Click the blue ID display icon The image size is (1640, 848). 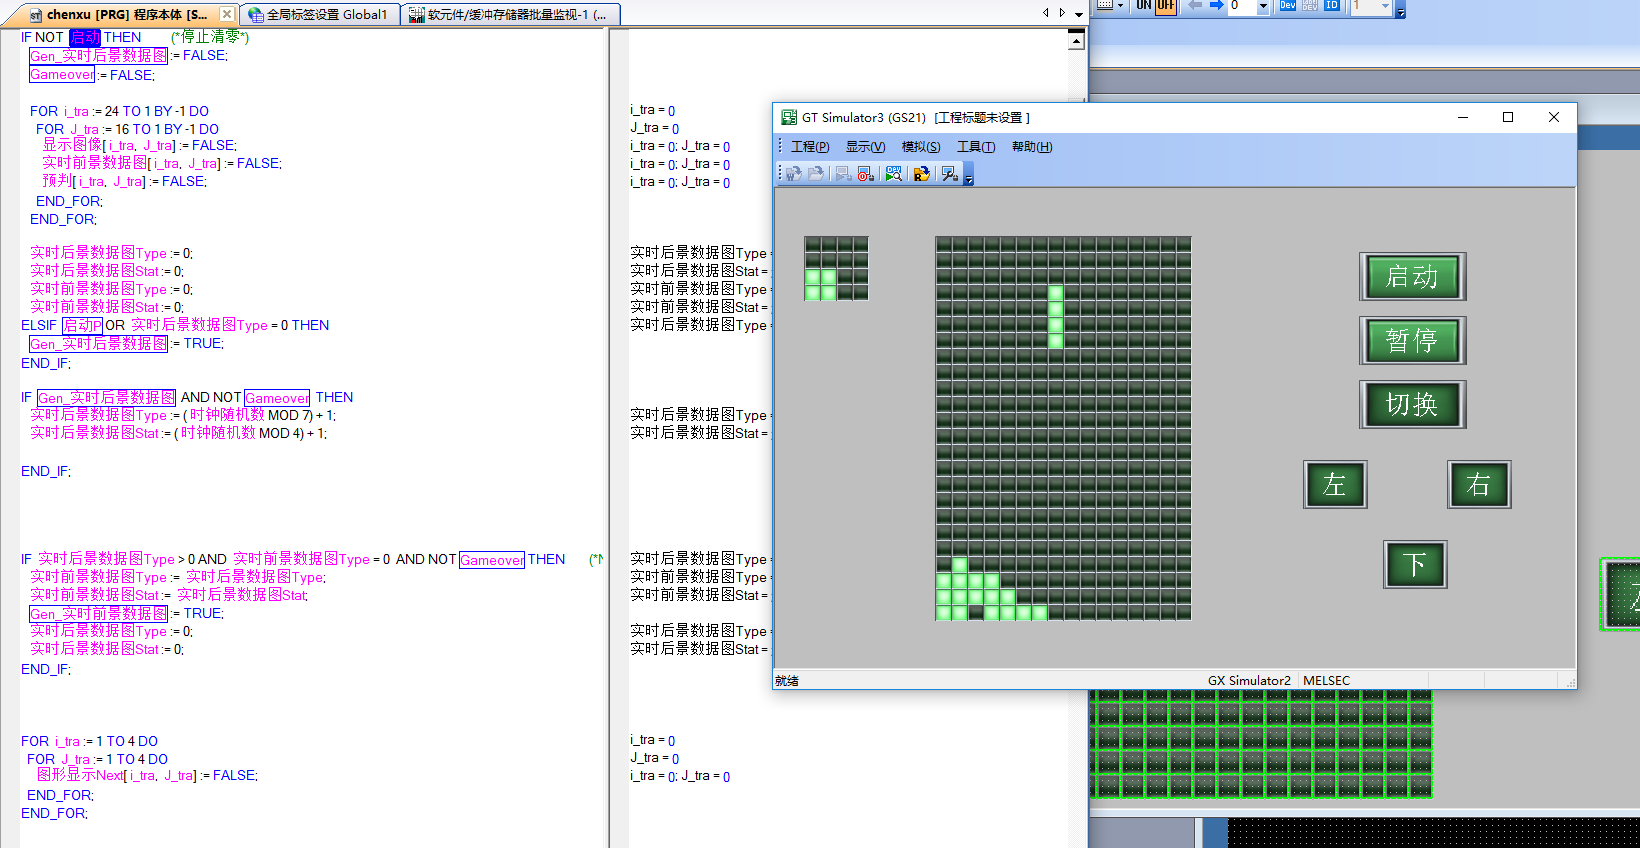point(1331,6)
